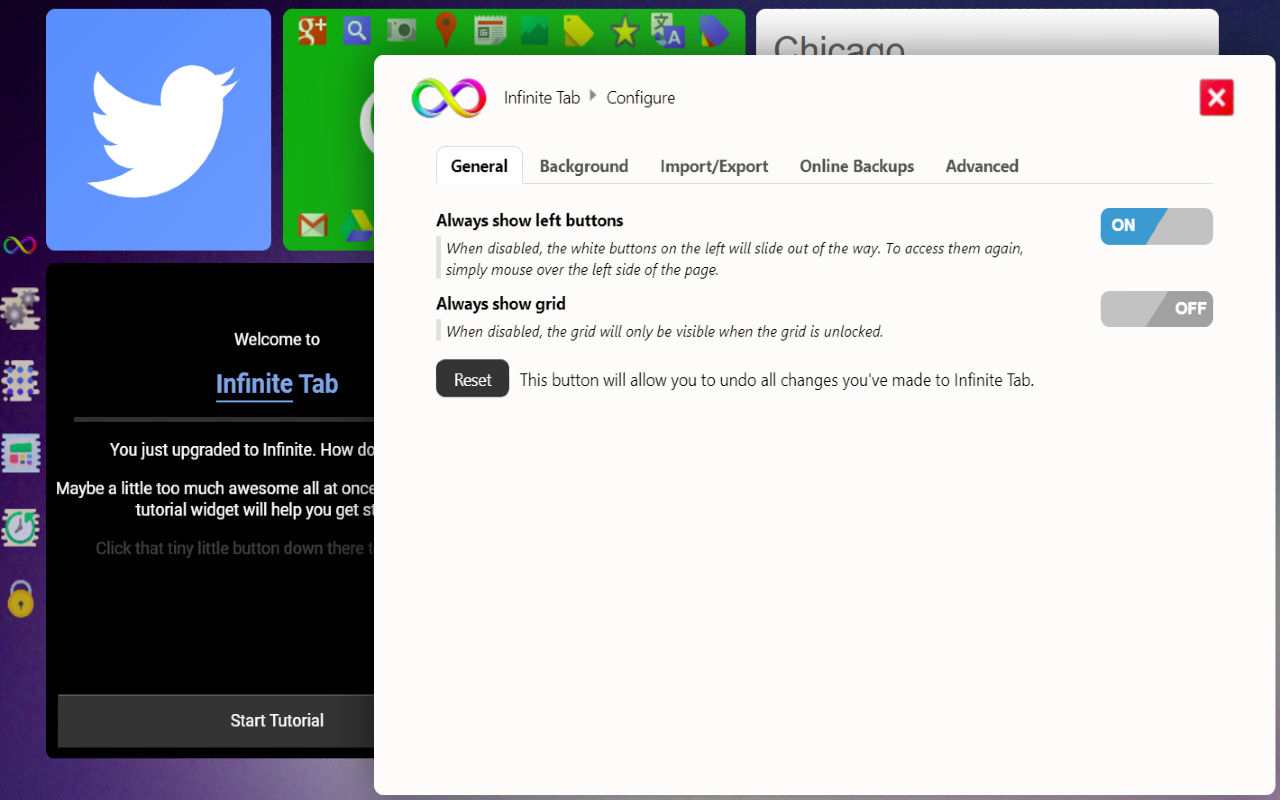Viewport: 1280px width, 800px height.
Task: Open the Advanced tab
Action: pyautogui.click(x=982, y=166)
